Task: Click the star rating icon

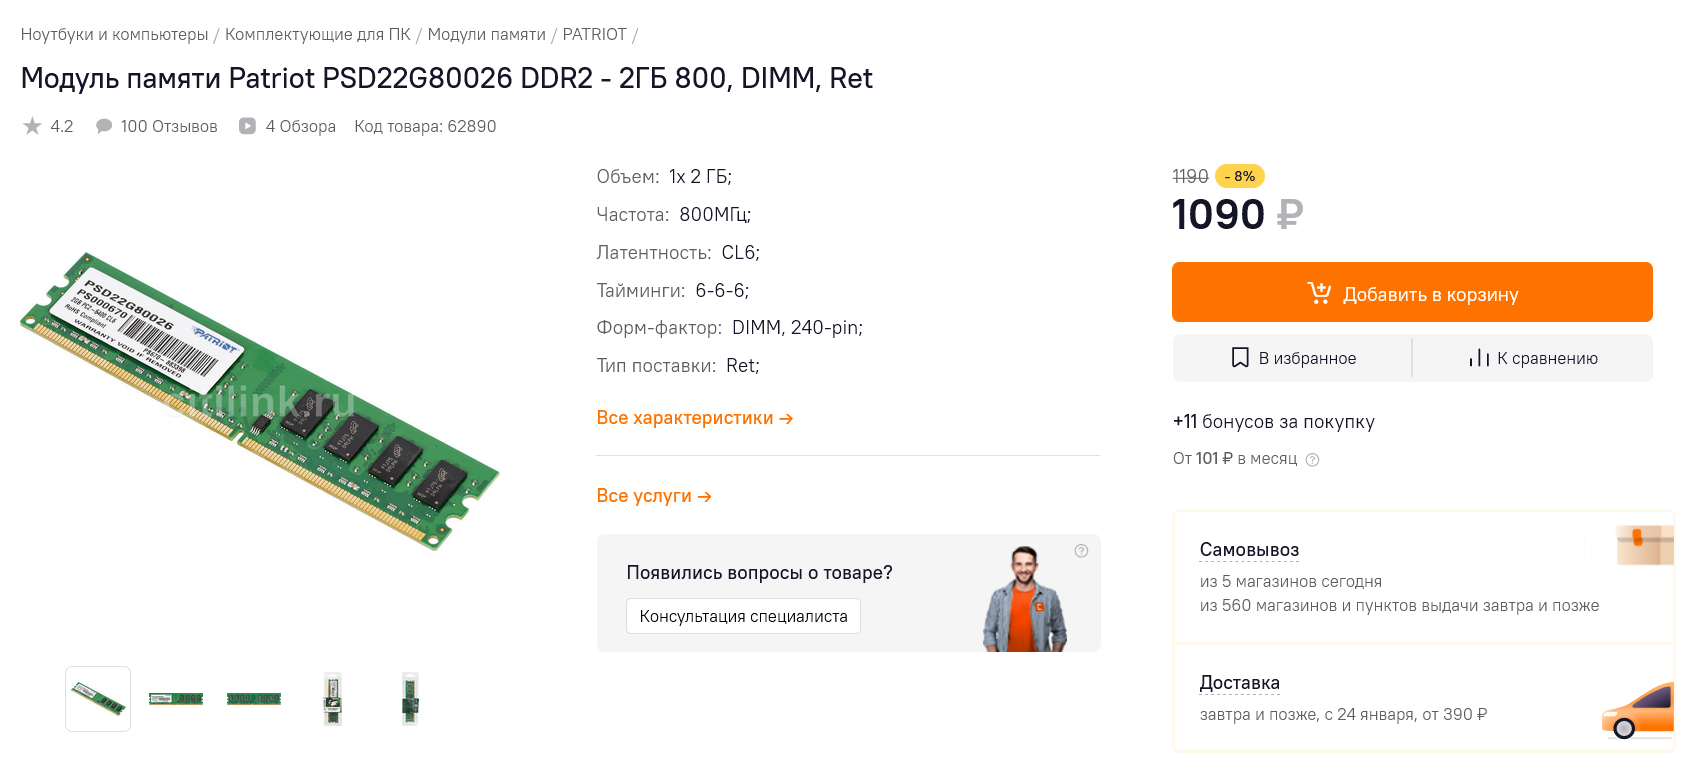Action: [x=32, y=126]
